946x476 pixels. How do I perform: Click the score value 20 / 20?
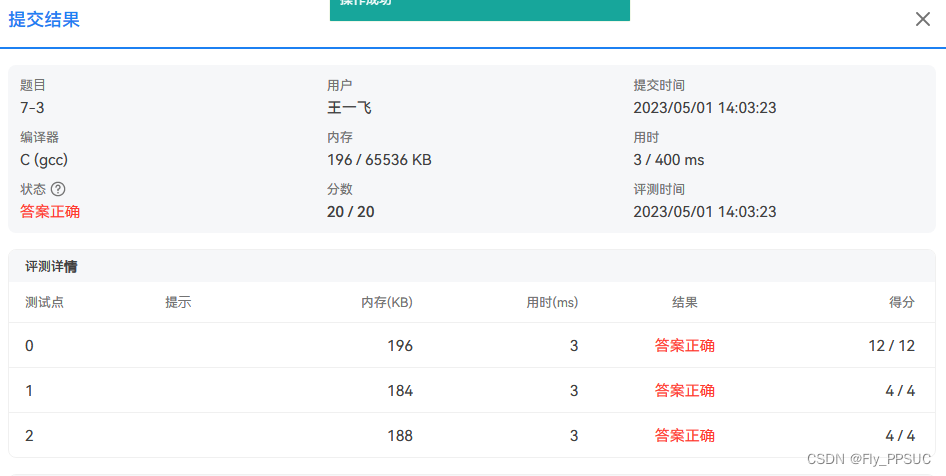(351, 212)
